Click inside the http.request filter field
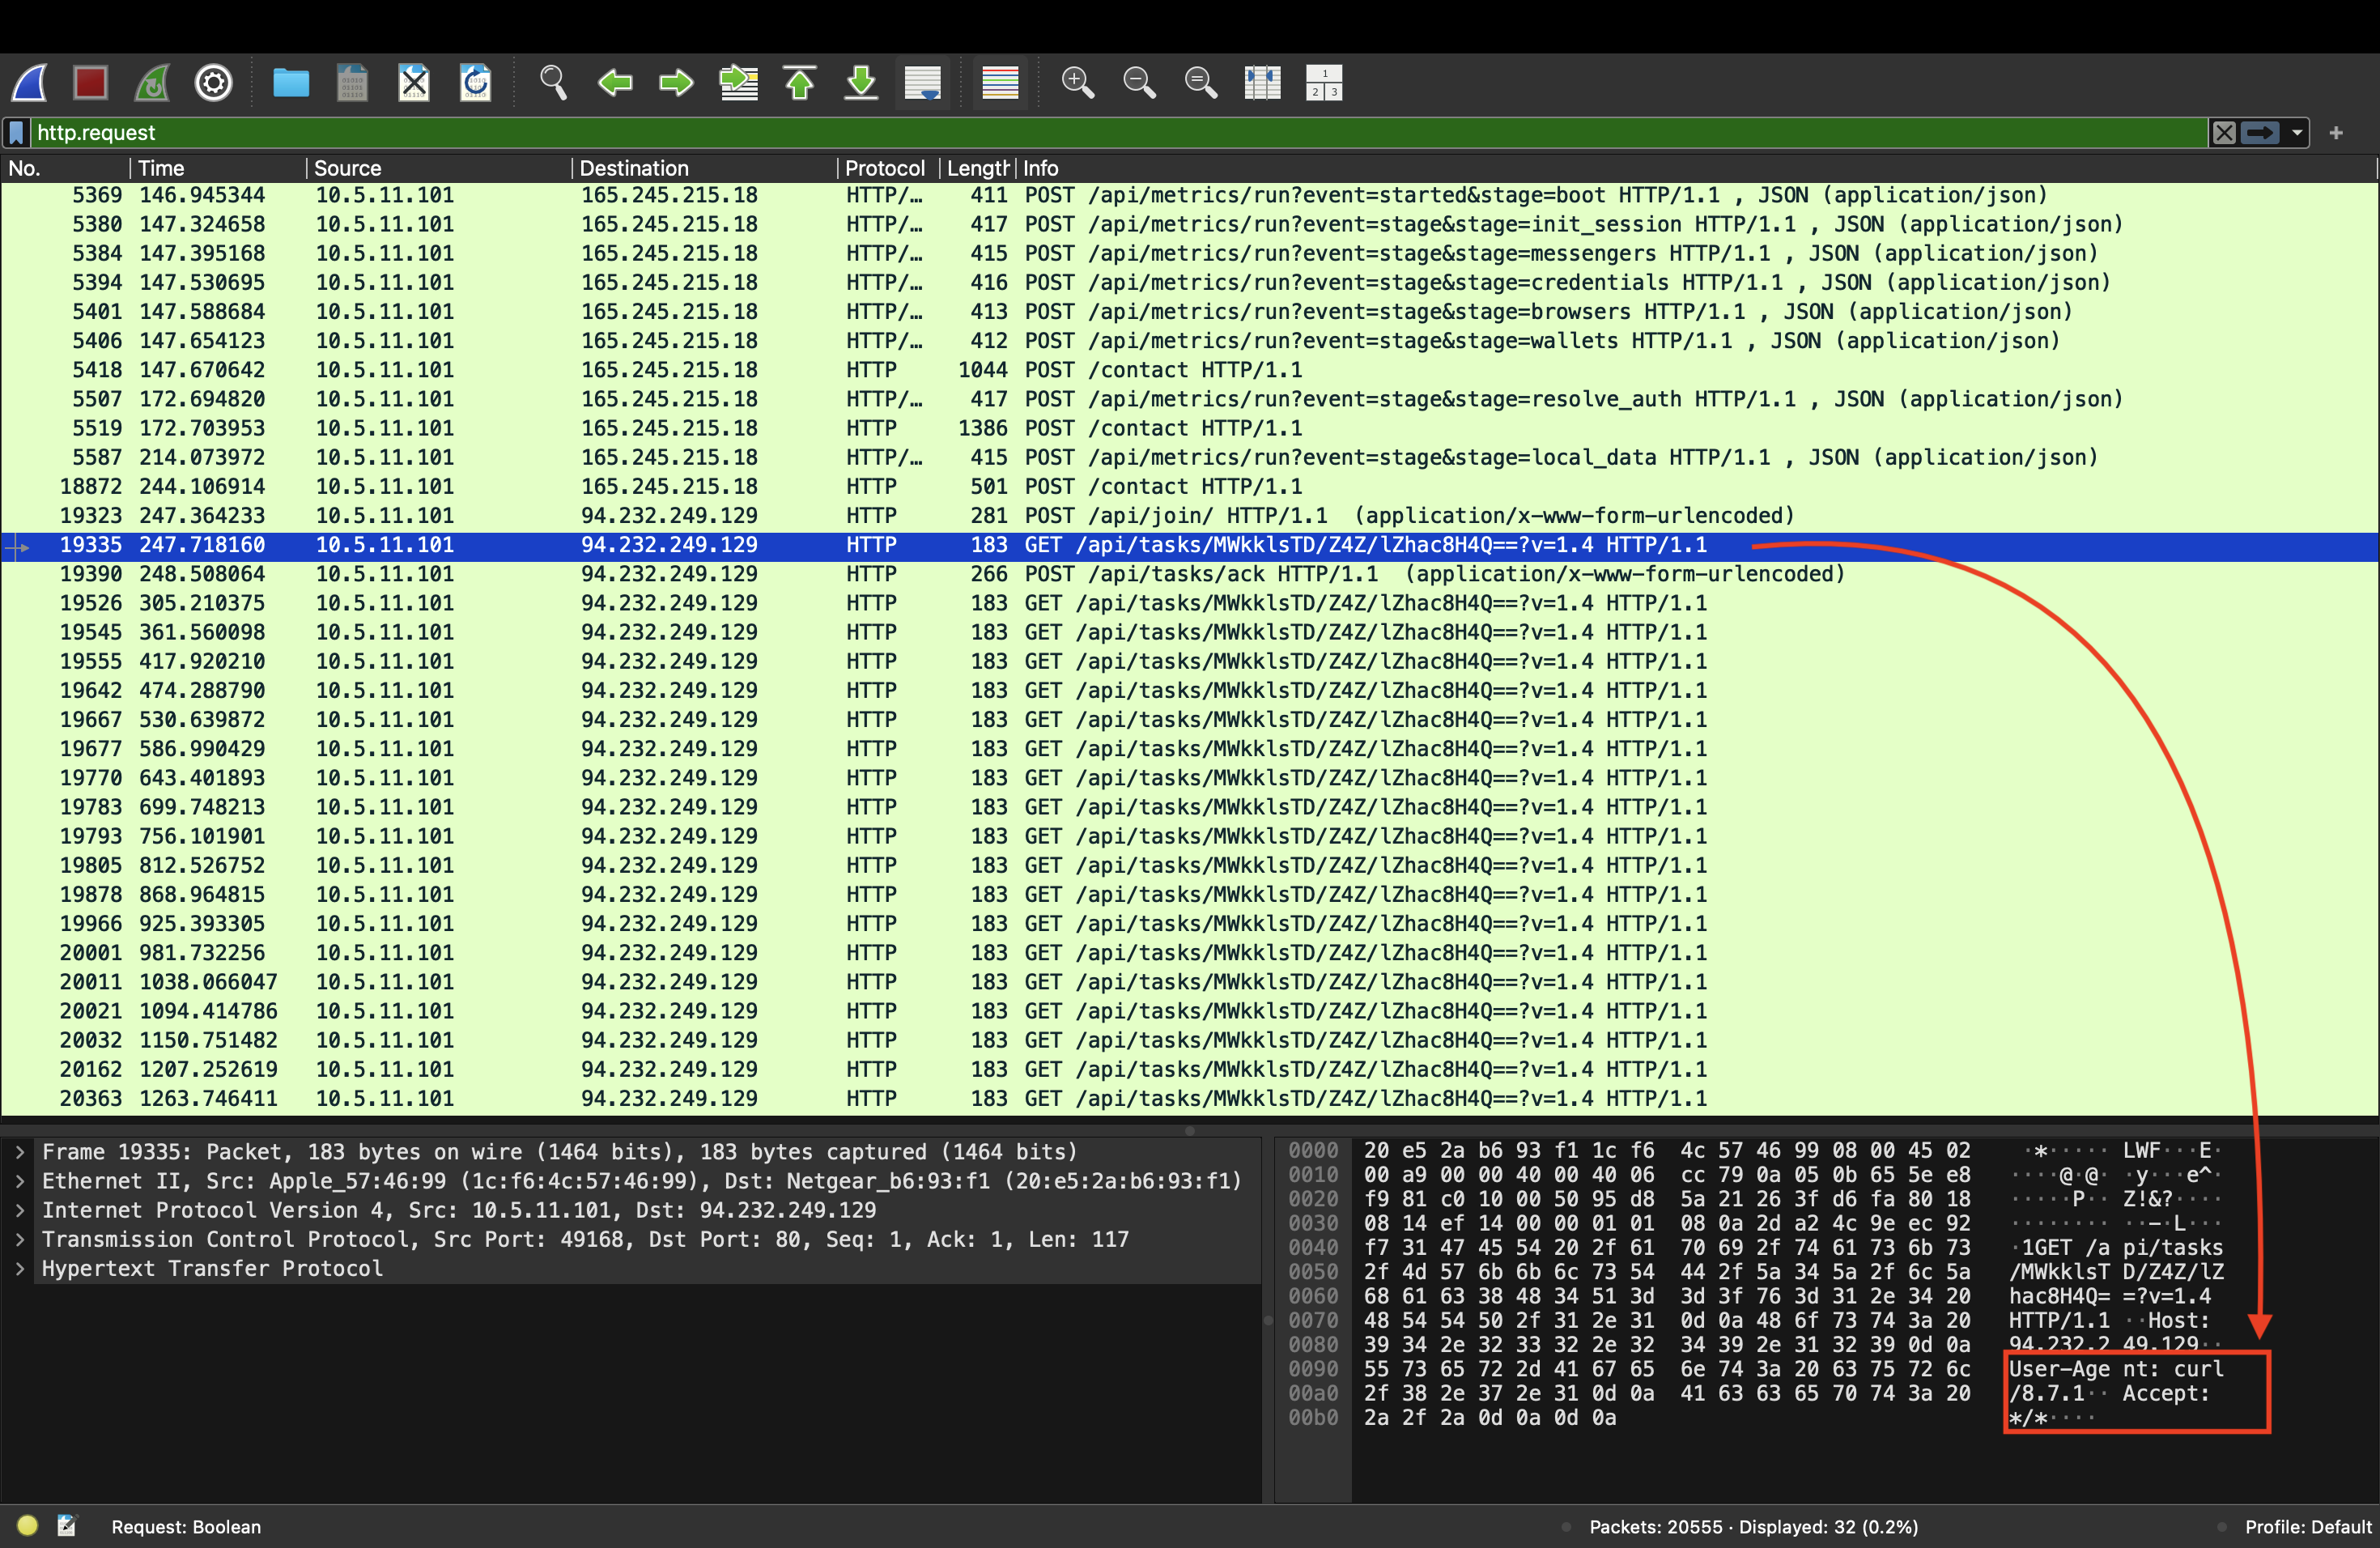The width and height of the screenshot is (2380, 1548). tap(1118, 133)
